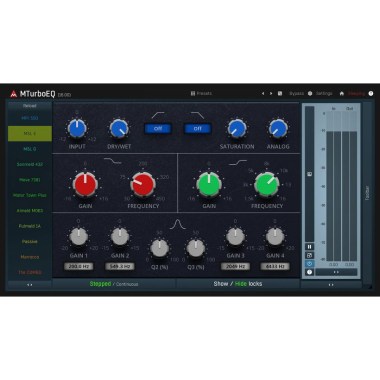Viewport: 380px width, 380px height.
Task: Click the bell curve icon
Action: tap(178, 224)
